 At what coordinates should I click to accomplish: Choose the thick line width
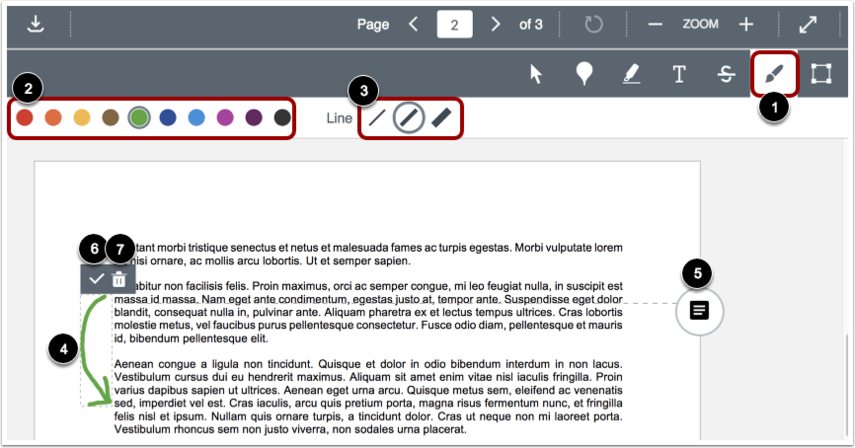(441, 118)
